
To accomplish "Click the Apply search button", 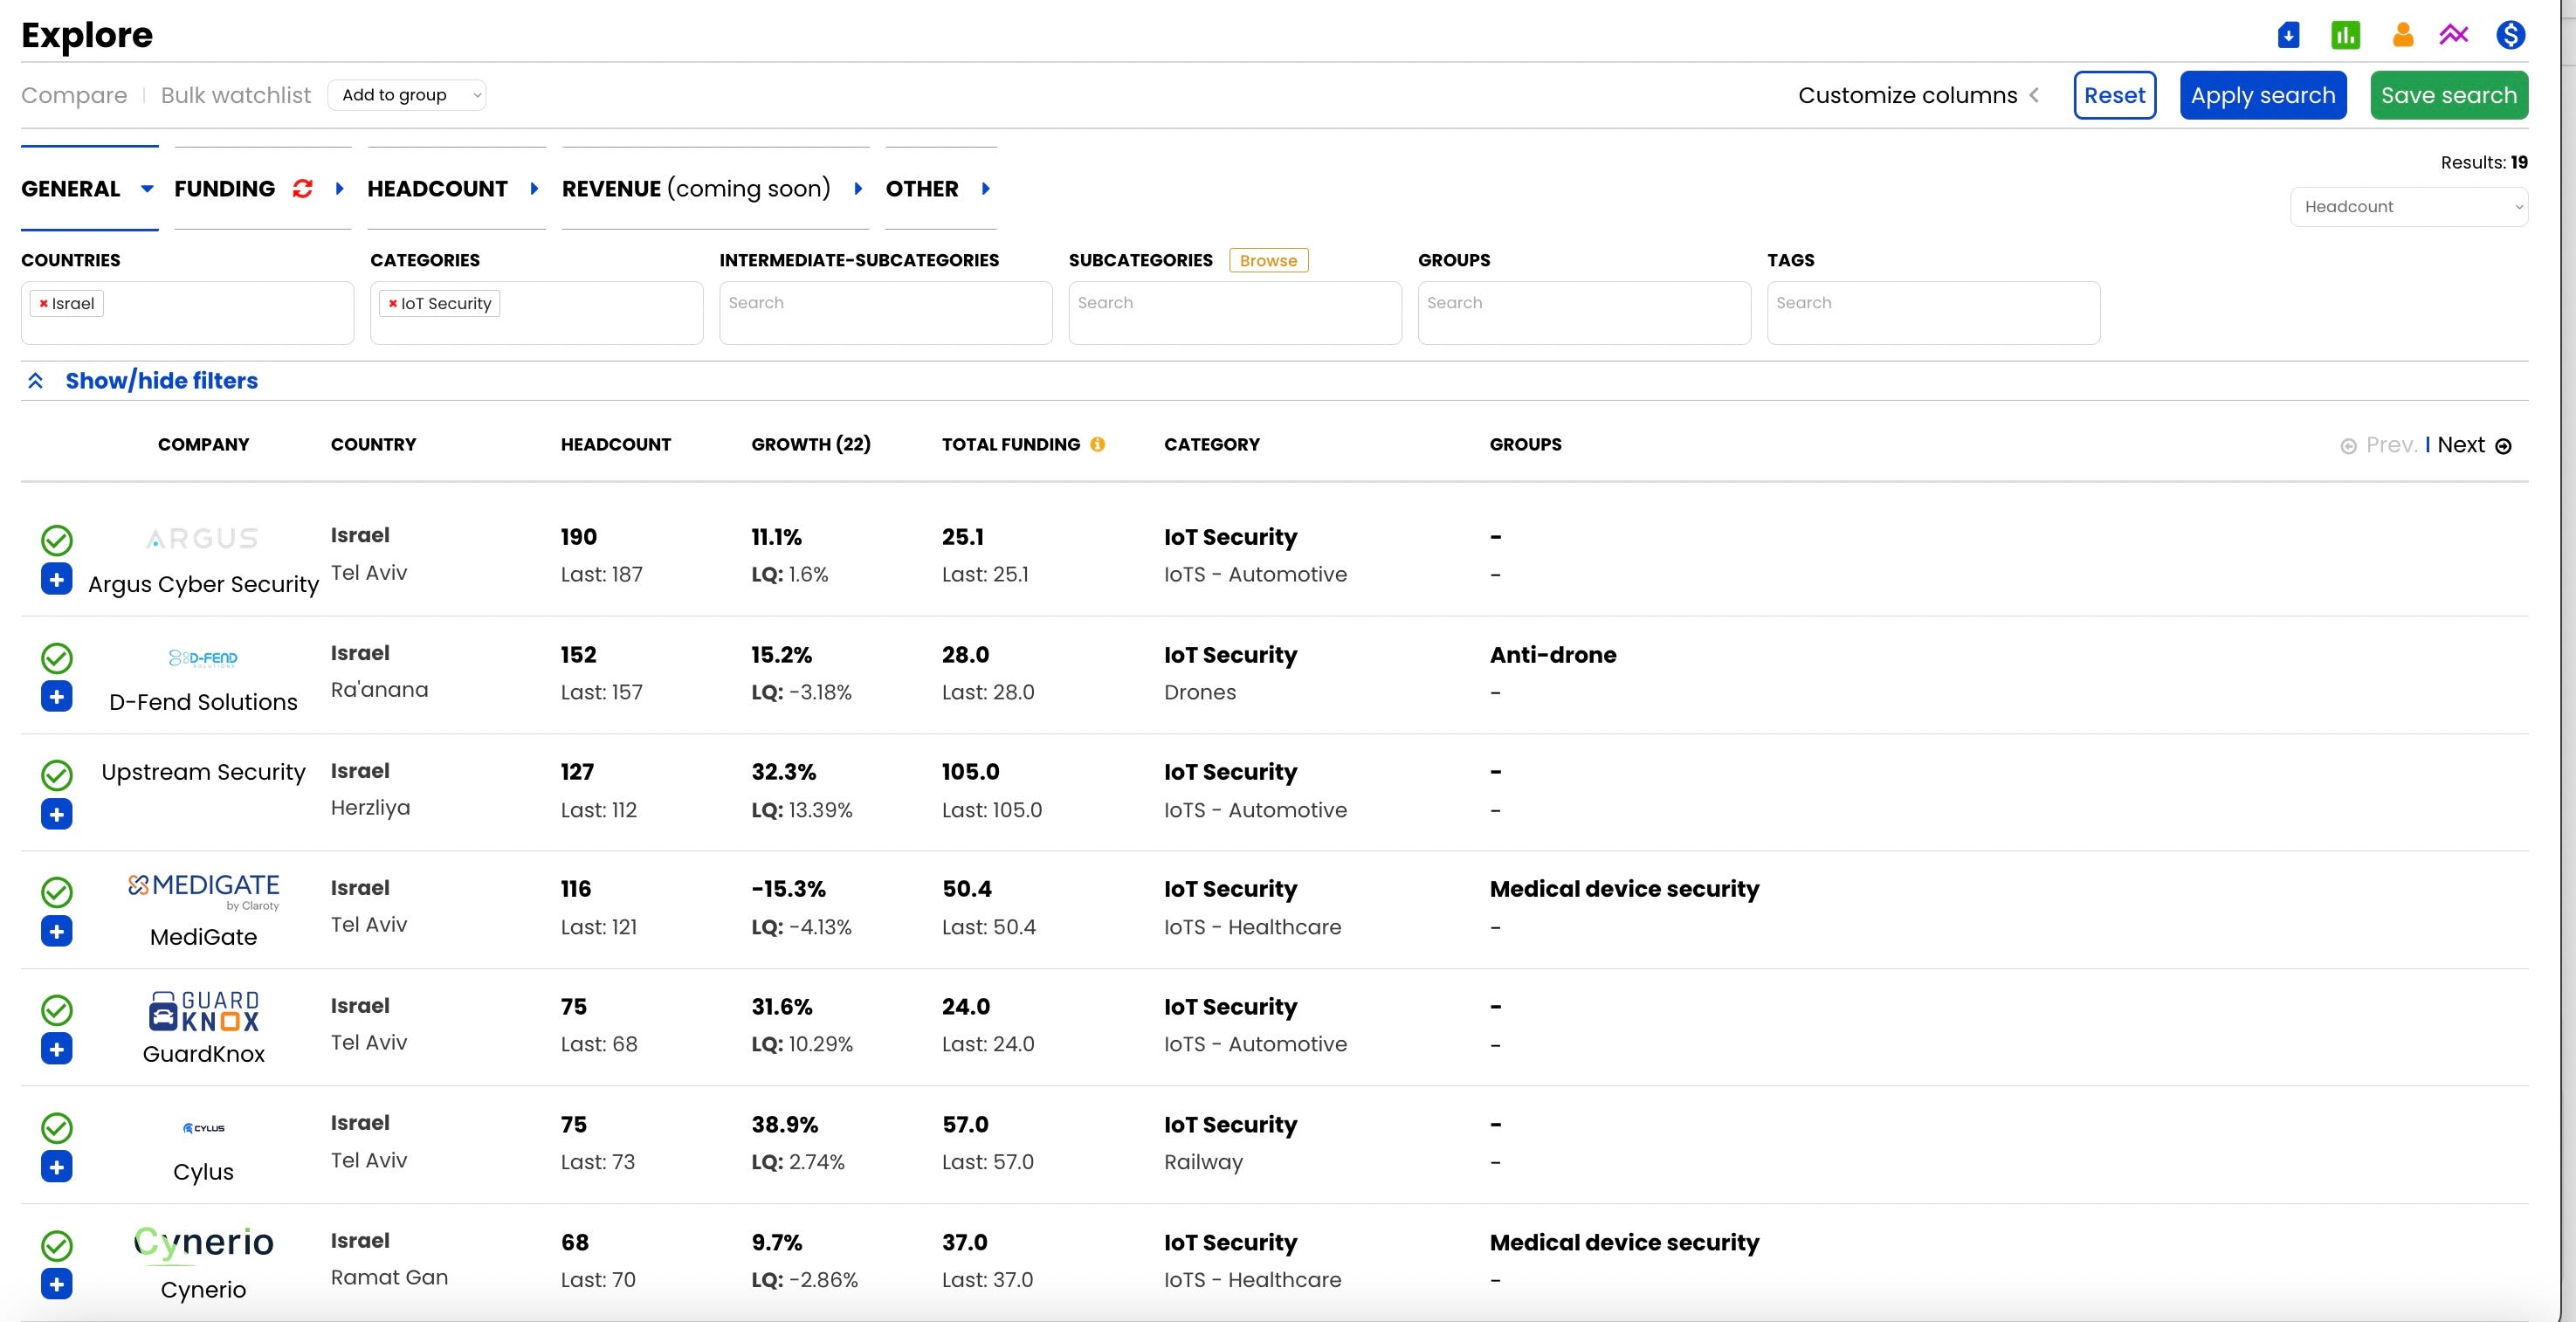I will coord(2262,95).
